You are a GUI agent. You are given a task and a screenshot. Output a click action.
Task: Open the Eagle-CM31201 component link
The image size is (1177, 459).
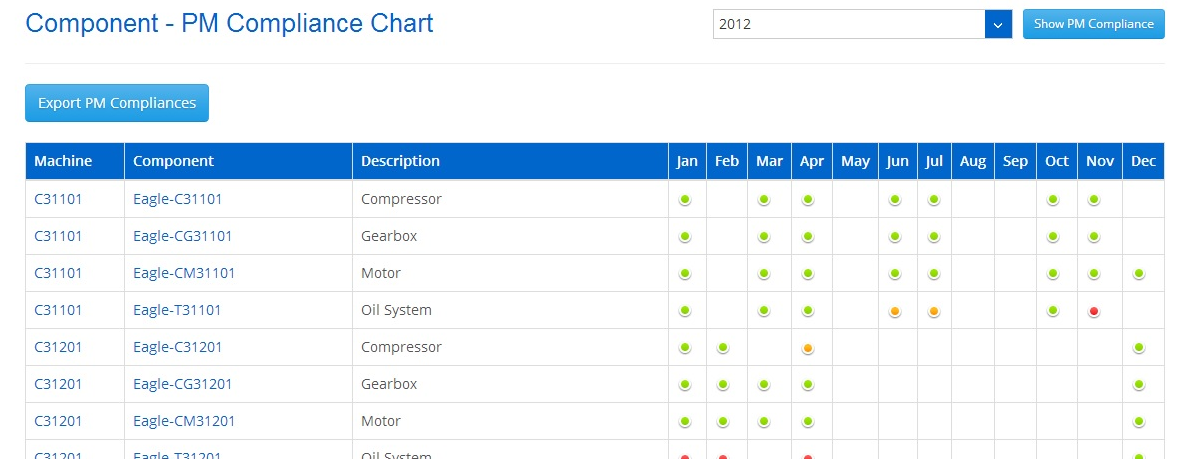tap(184, 421)
